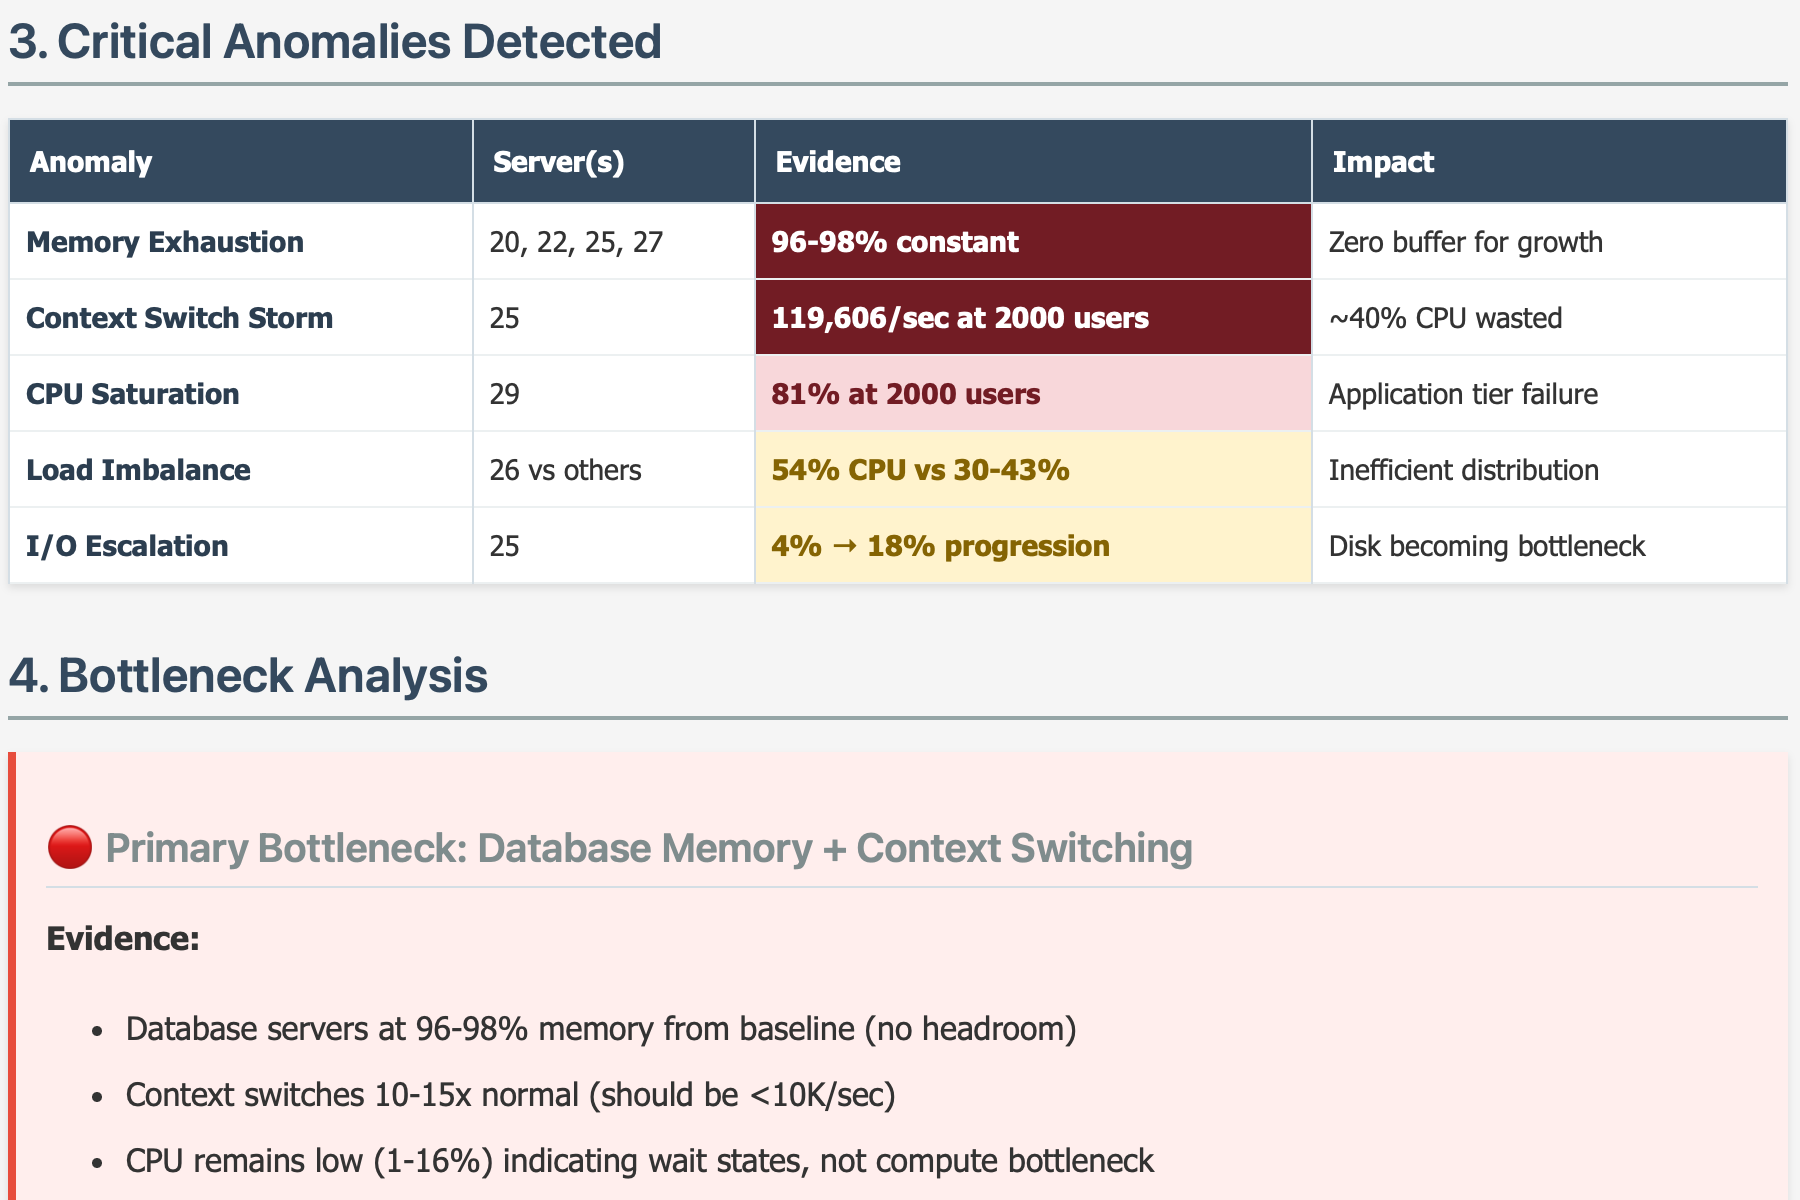Click the Context switches 10-15x normal bullet
Image resolution: width=1800 pixels, height=1200 pixels.
point(511,1094)
